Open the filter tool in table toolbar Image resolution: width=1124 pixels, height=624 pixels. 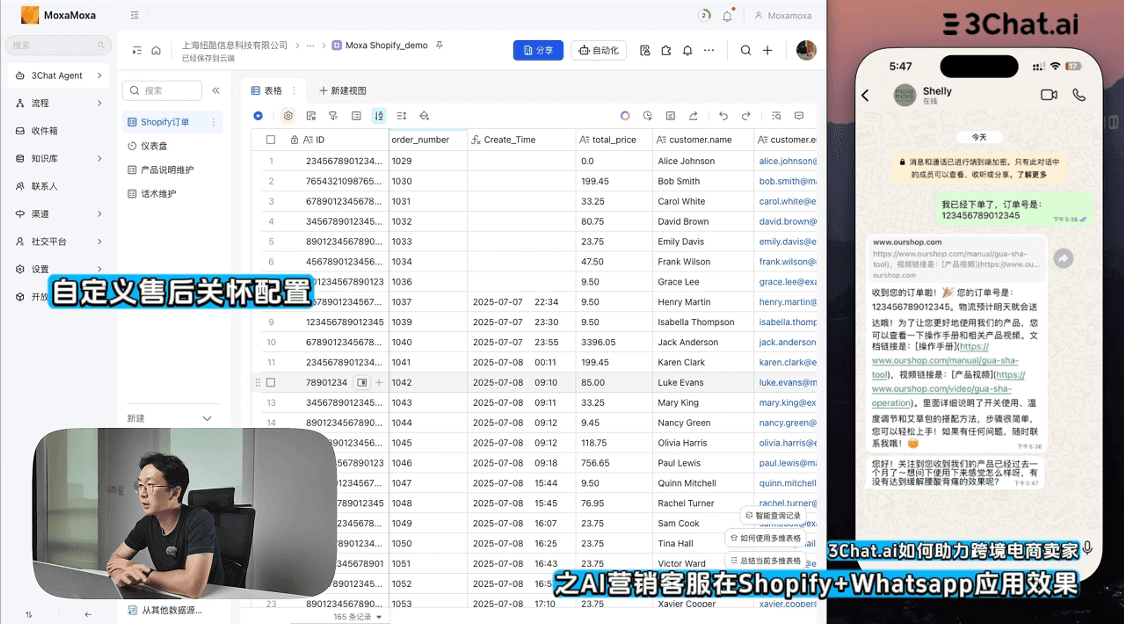[x=333, y=116]
